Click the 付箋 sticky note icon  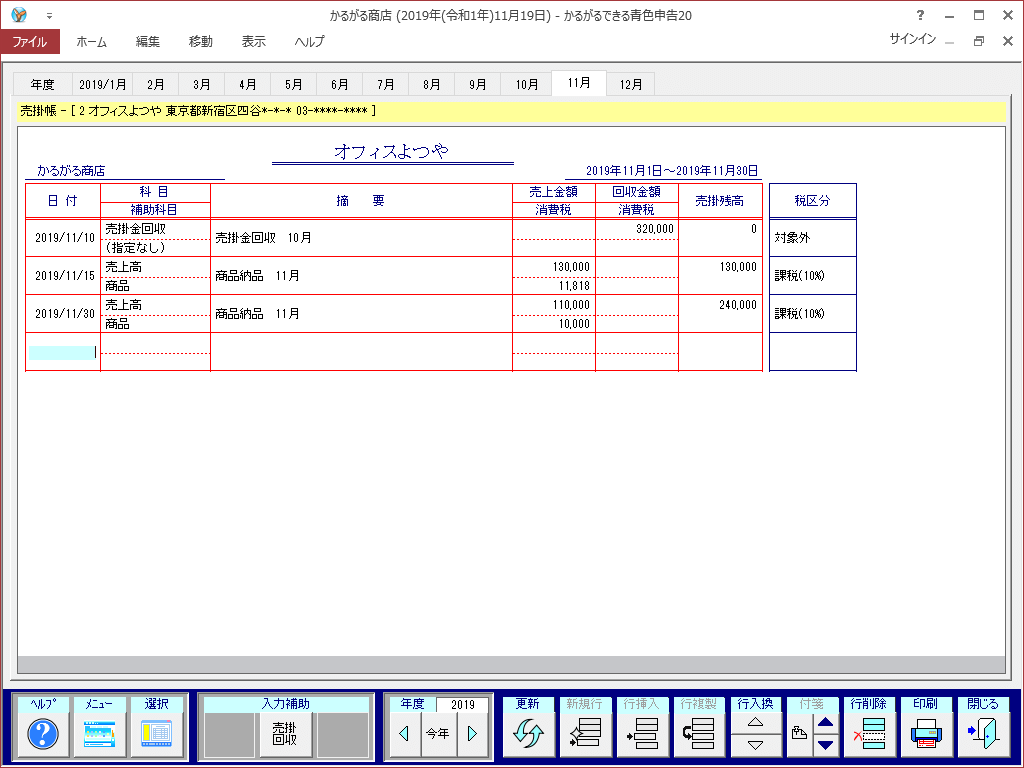(x=799, y=733)
